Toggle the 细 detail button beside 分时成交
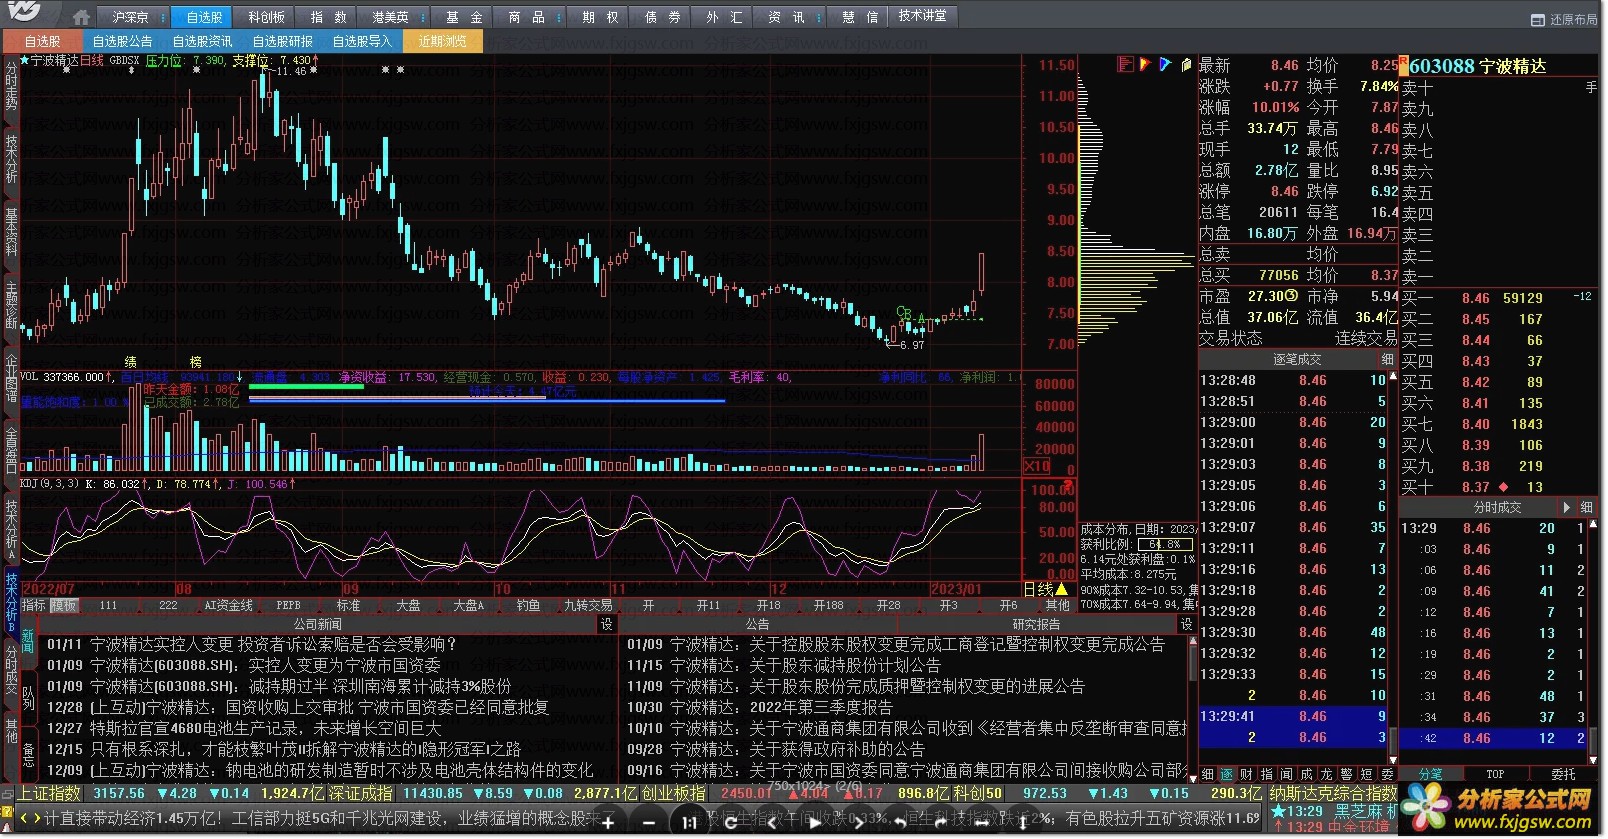The image size is (1608, 839). tap(1586, 508)
